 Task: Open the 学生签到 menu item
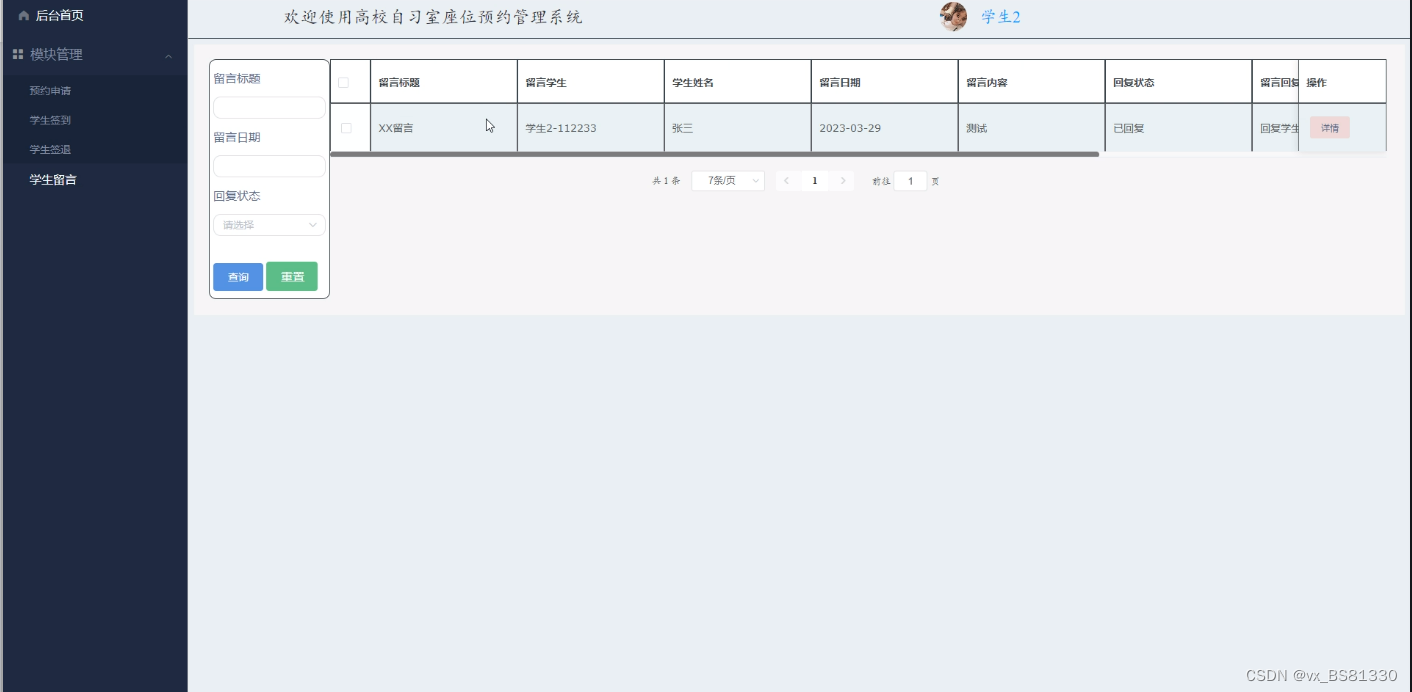[x=50, y=120]
